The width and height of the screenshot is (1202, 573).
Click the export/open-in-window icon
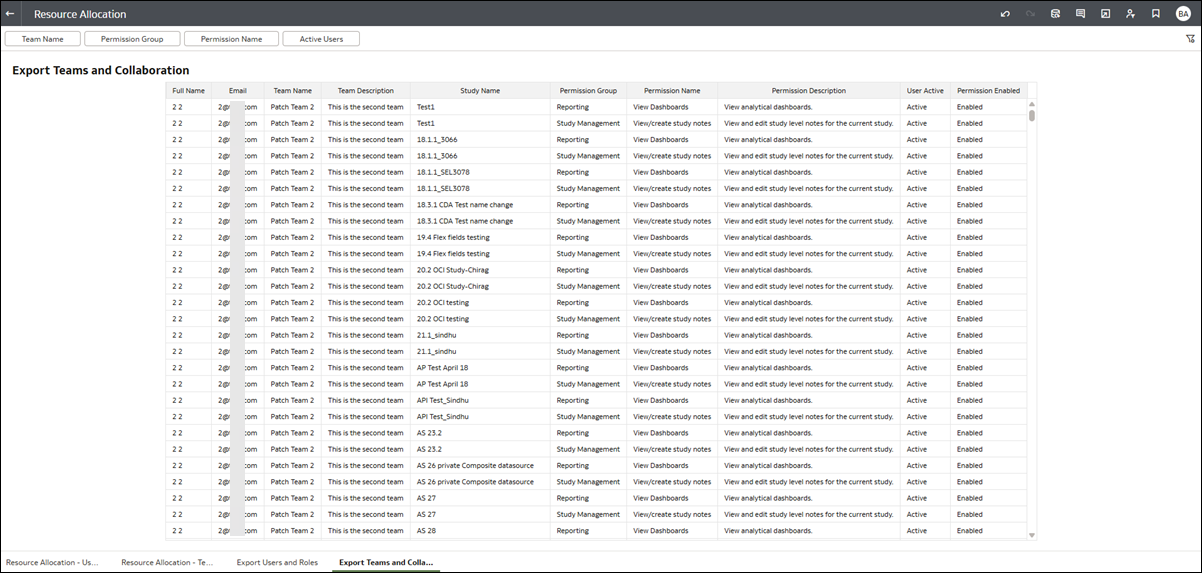pyautogui.click(x=1105, y=14)
